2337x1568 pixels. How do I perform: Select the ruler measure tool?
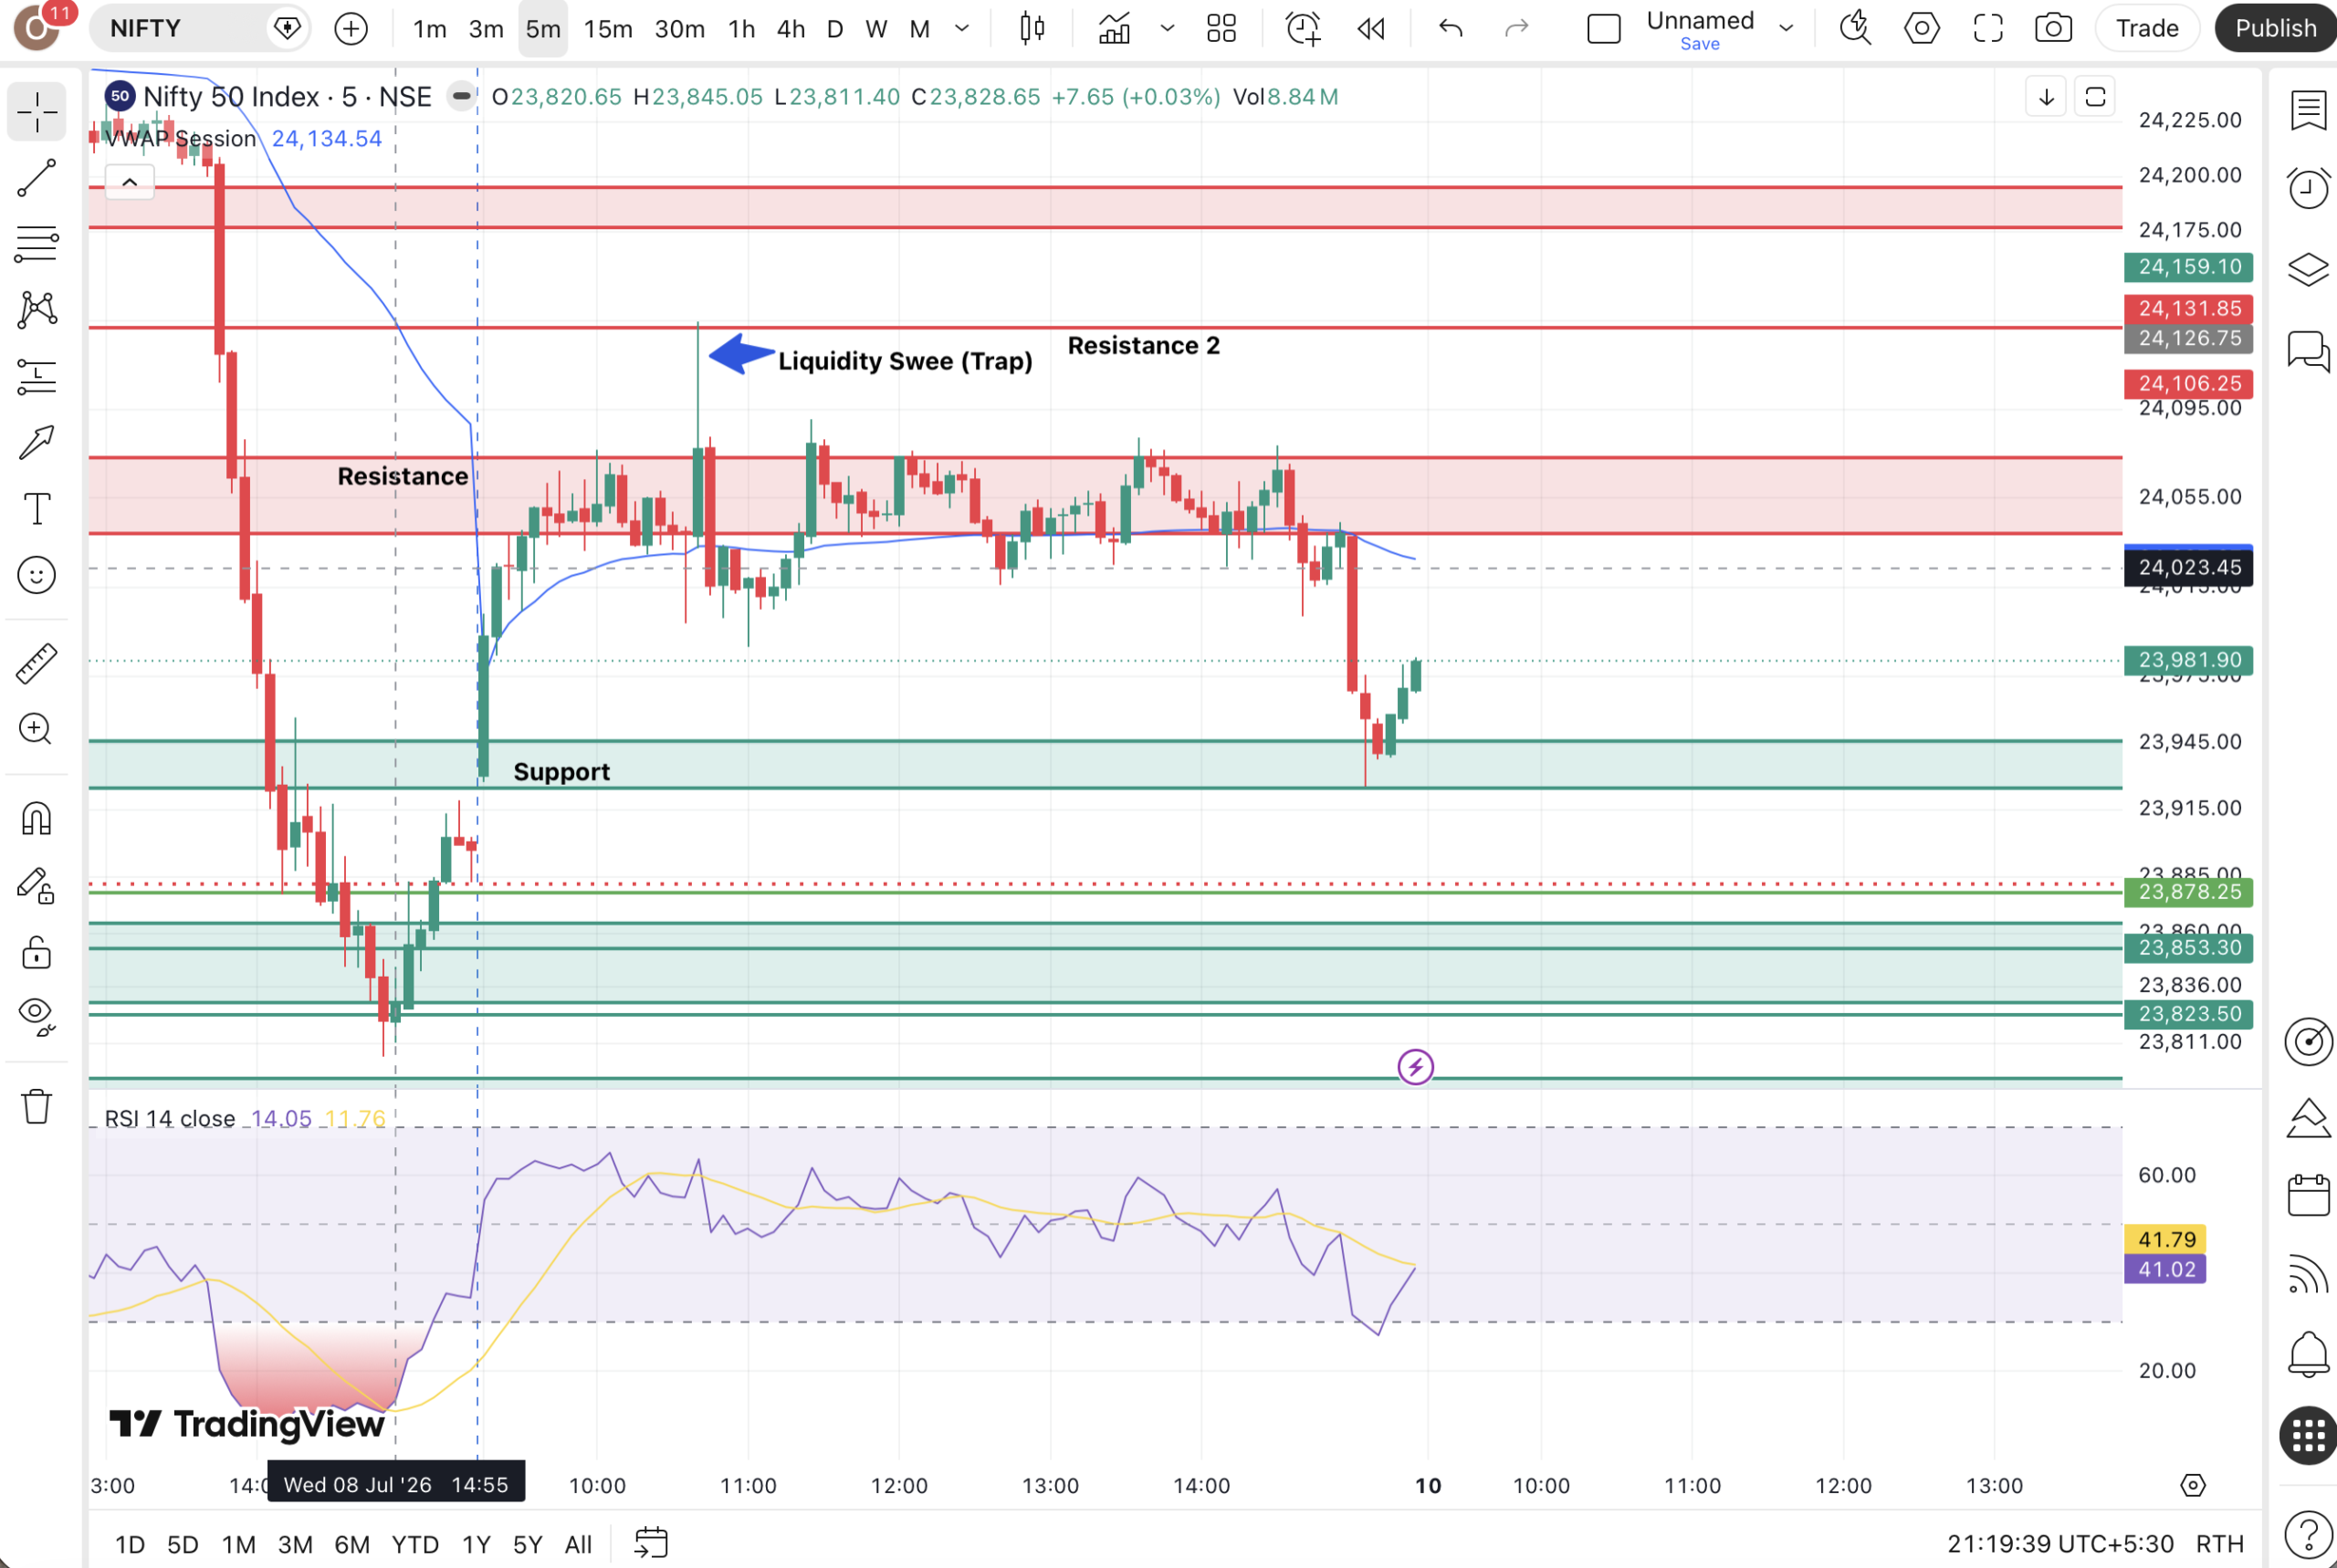pyautogui.click(x=37, y=663)
